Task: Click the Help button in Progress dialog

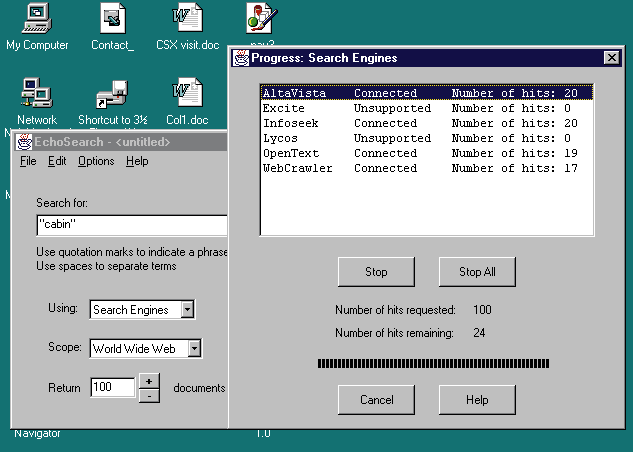Action: [x=477, y=400]
